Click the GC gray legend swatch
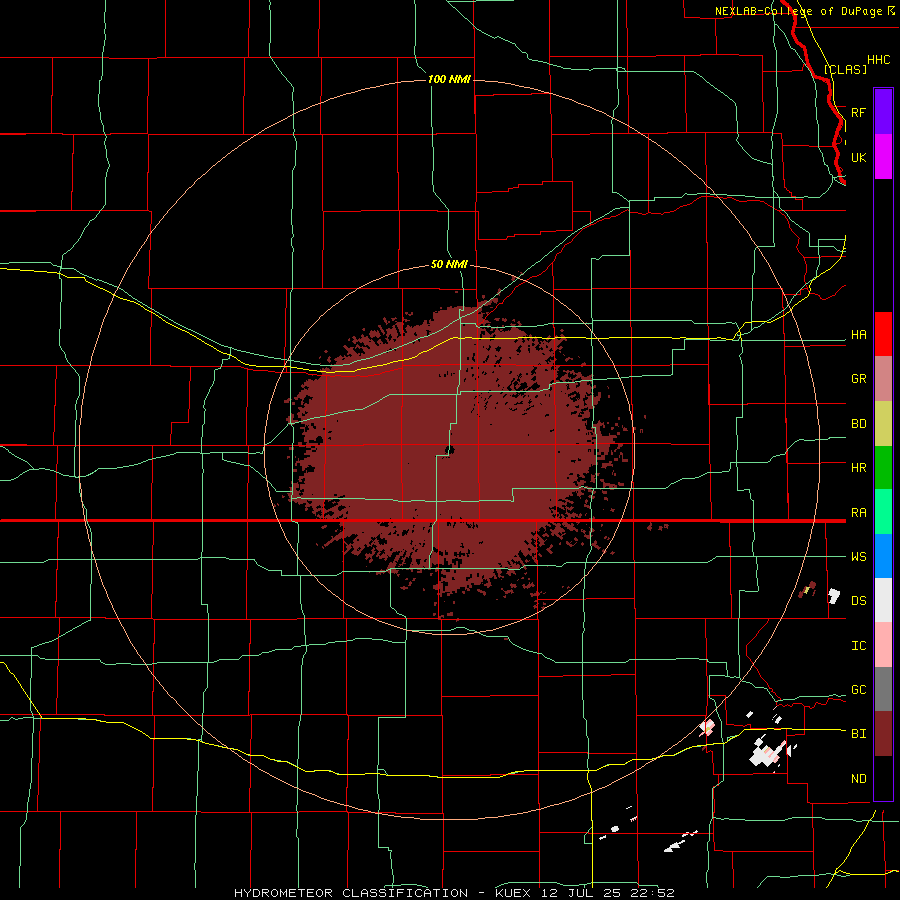 [x=883, y=689]
